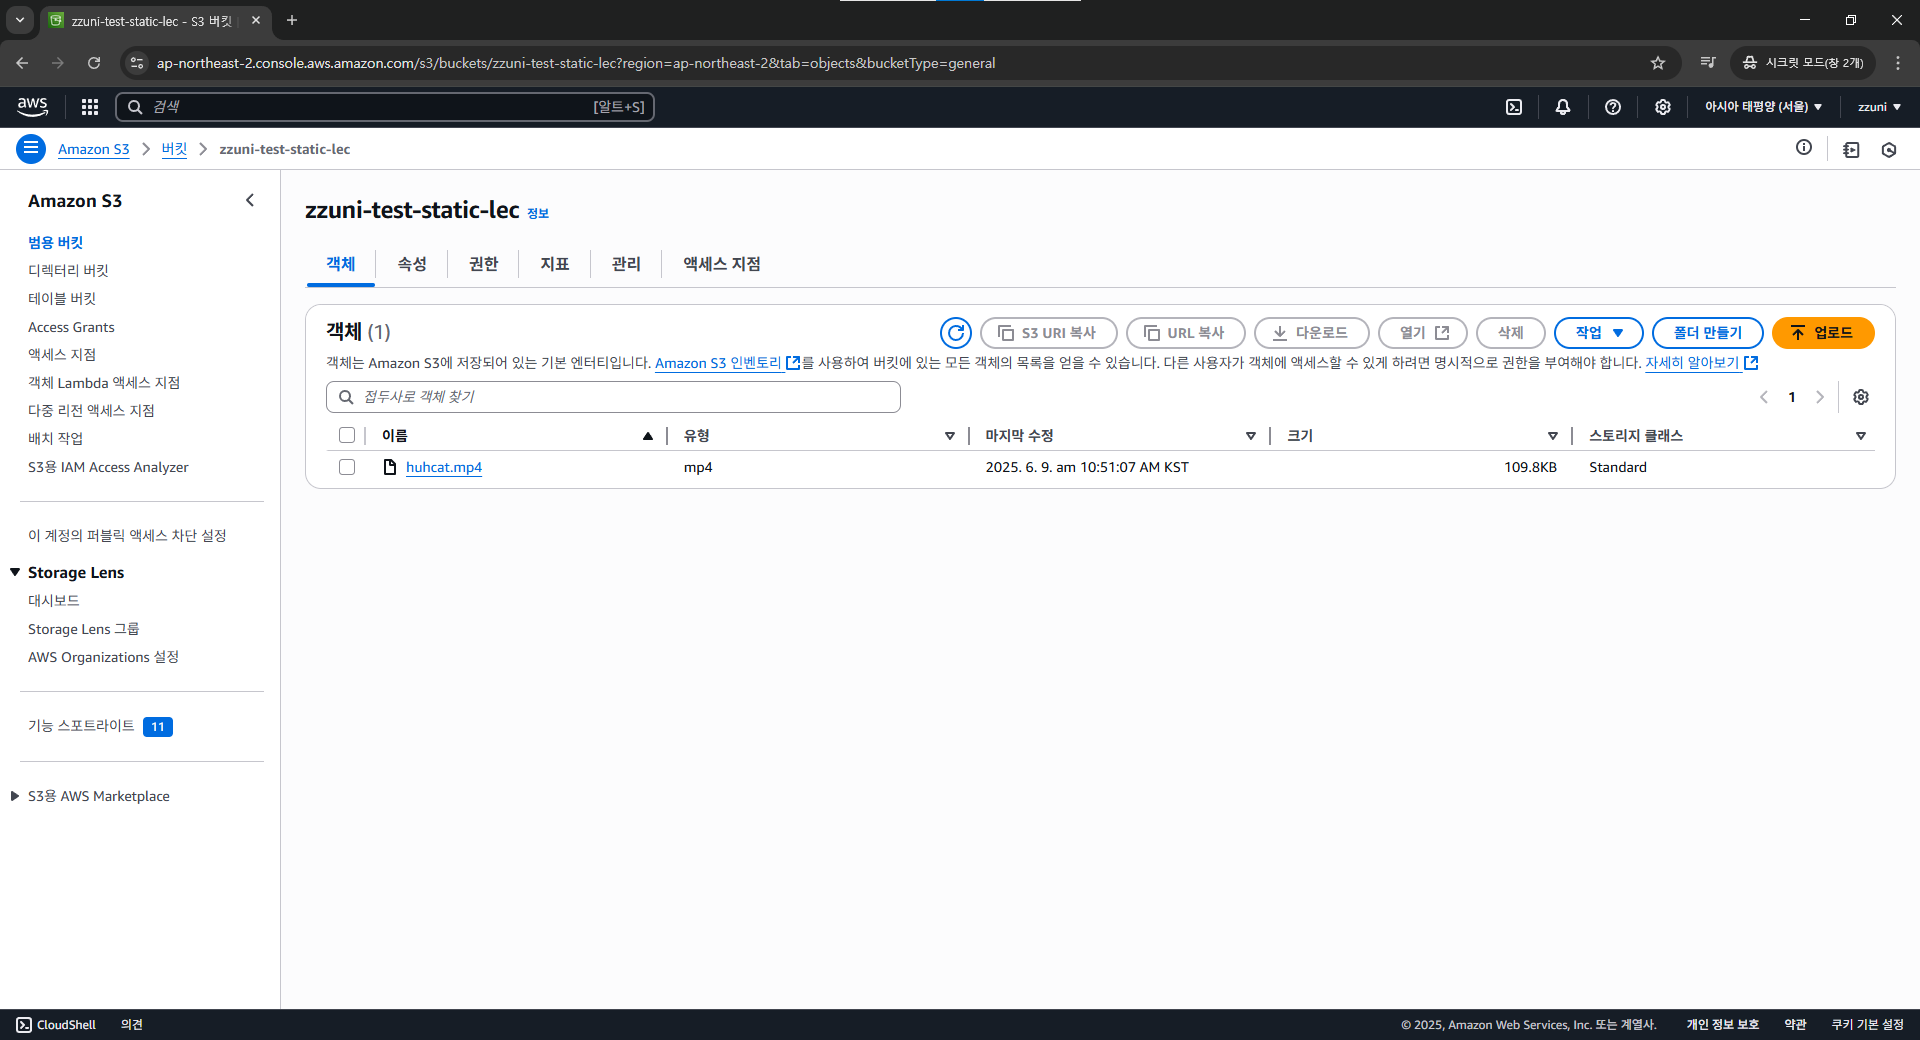The width and height of the screenshot is (1920, 1040).
Task: Click the 자세히 알아보기 link
Action: pyautogui.click(x=1701, y=363)
